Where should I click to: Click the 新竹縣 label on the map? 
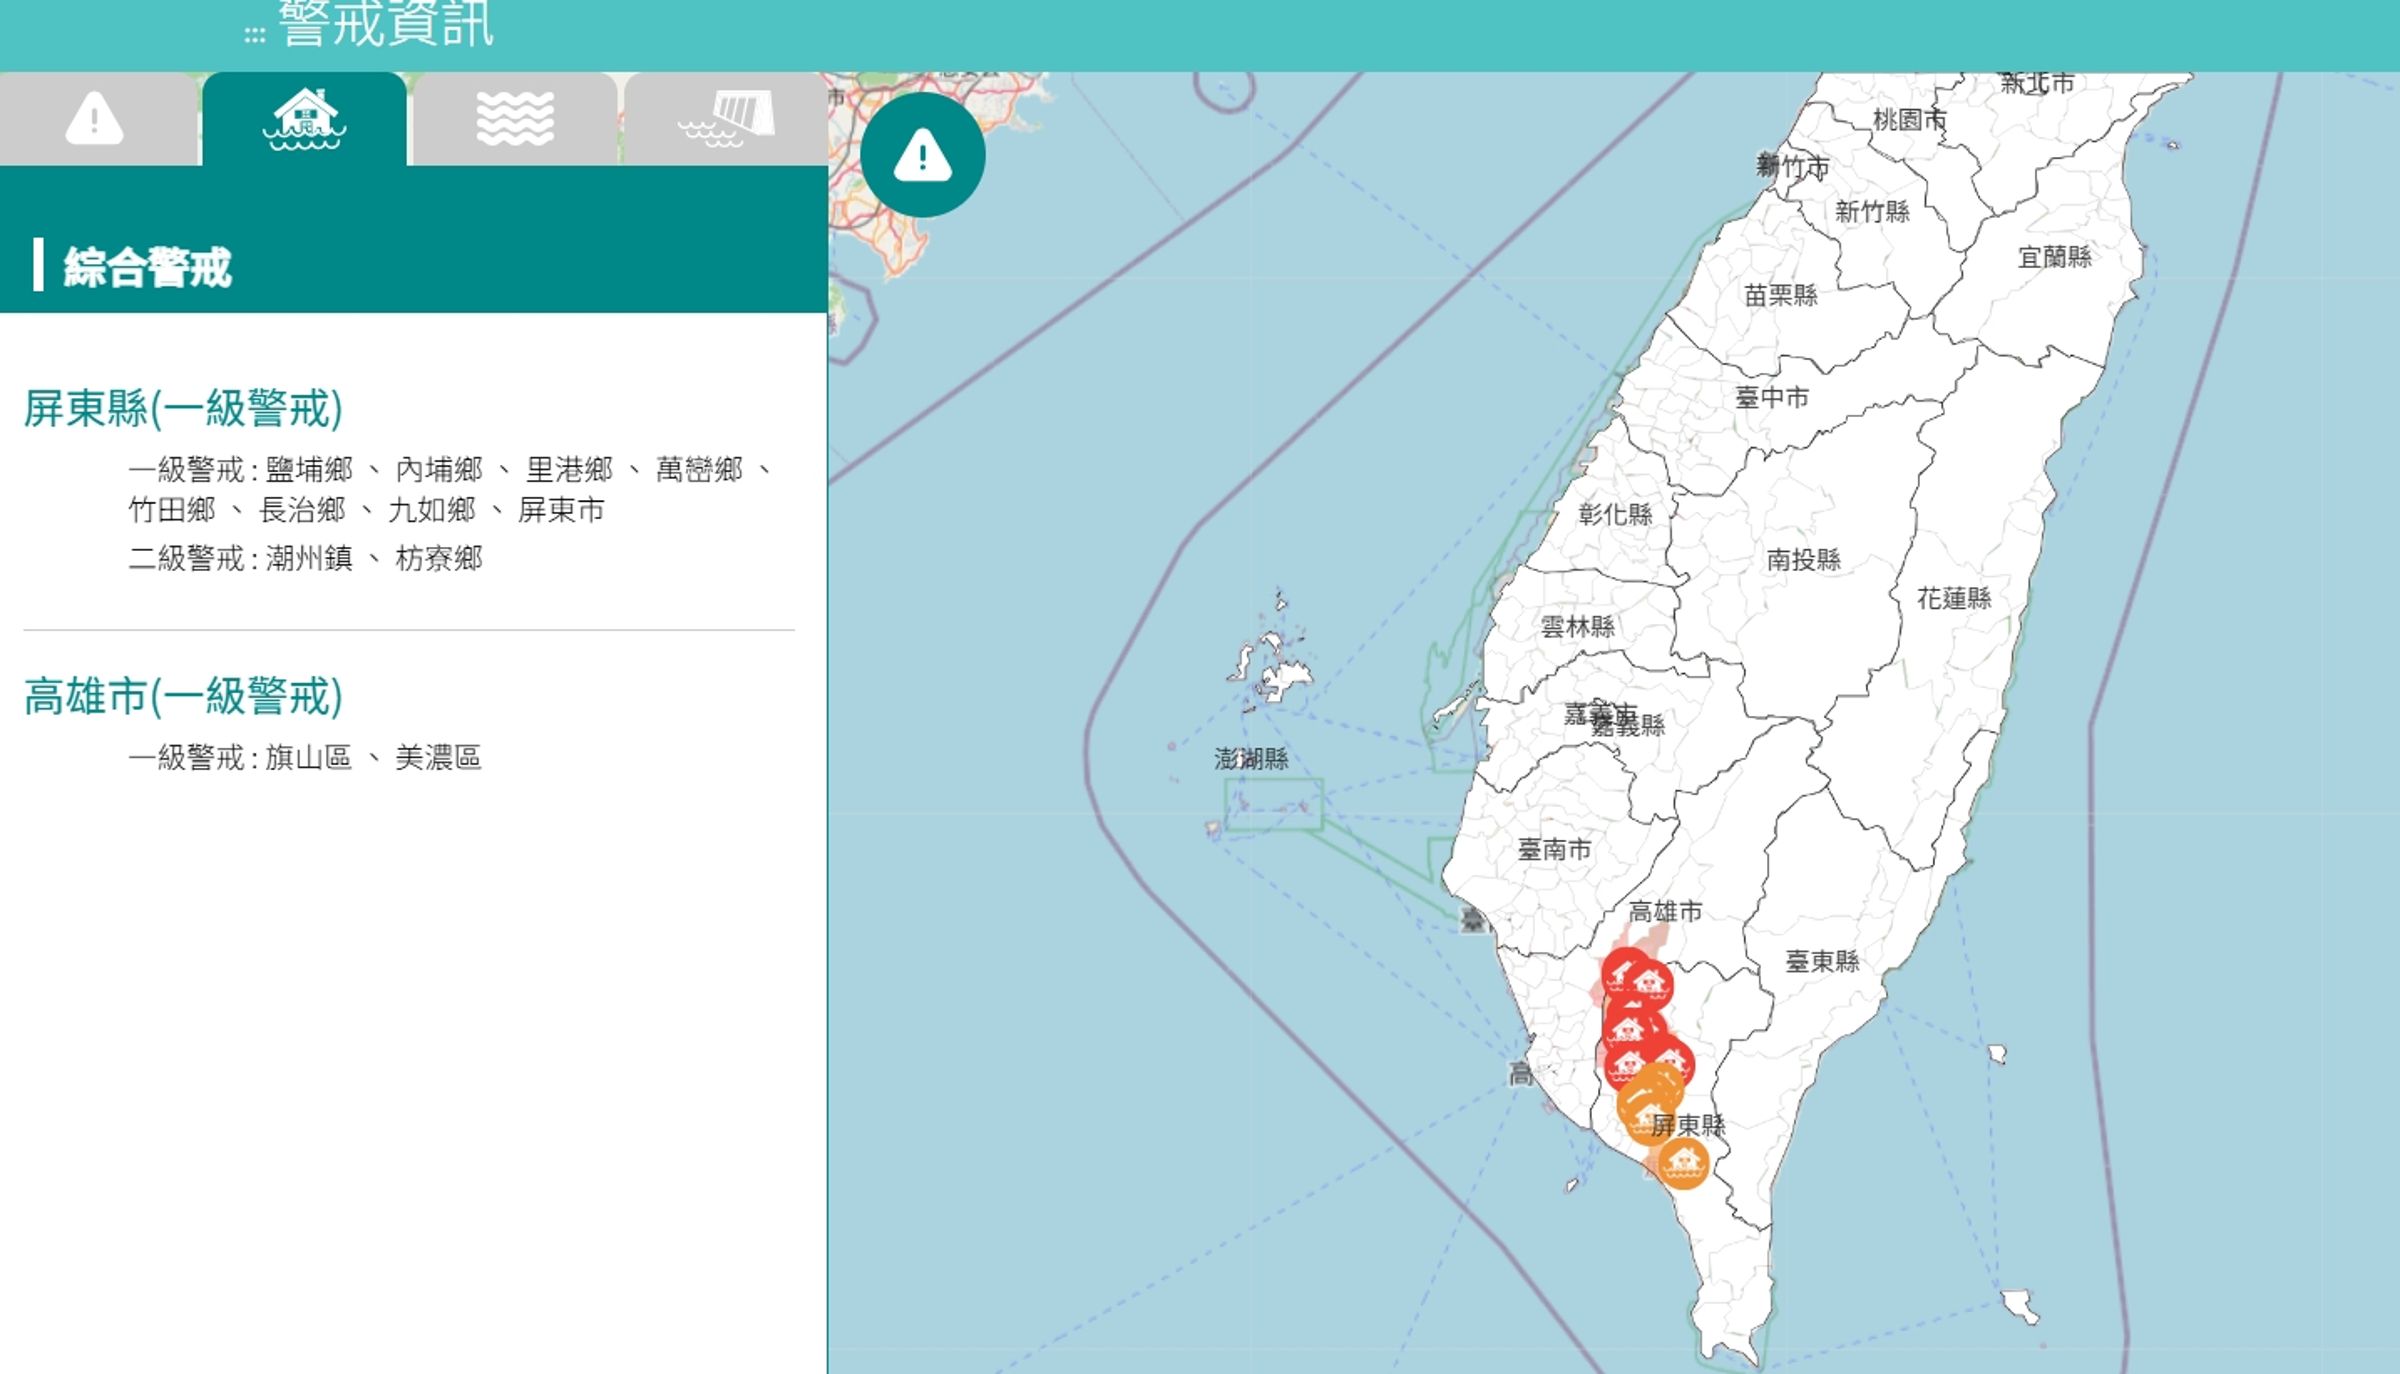tap(1873, 211)
